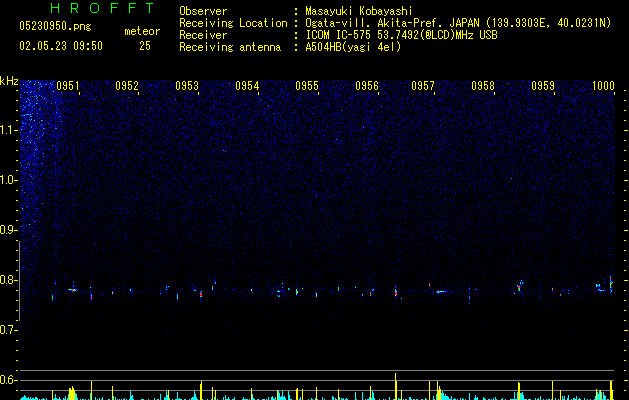Click the 0.6 kHz axis label
The height and width of the screenshot is (400, 629).
(x=8, y=380)
